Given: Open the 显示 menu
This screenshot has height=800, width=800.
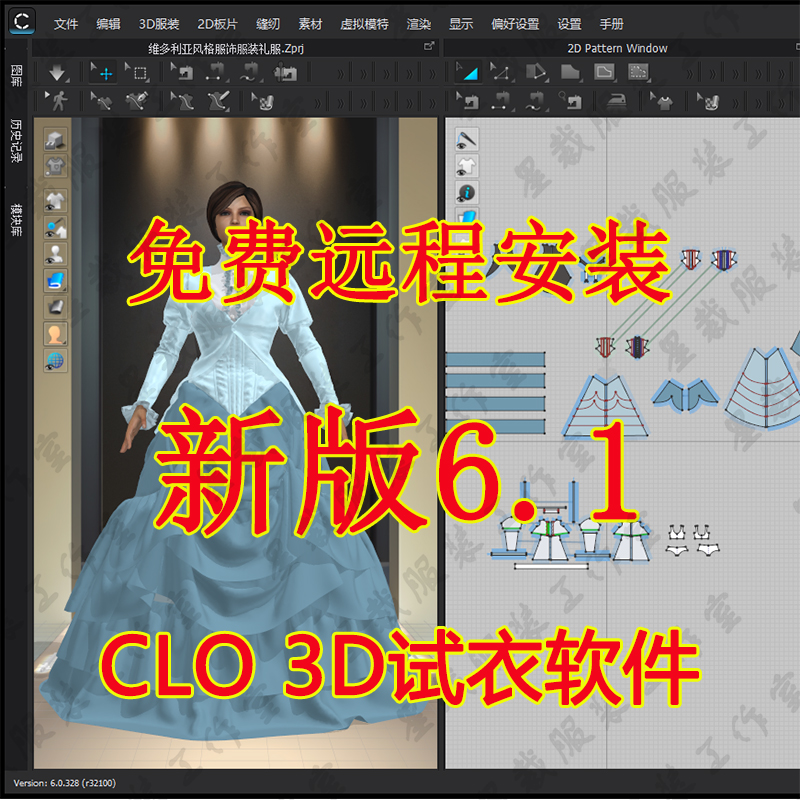Looking at the screenshot, I should pyautogui.click(x=461, y=24).
